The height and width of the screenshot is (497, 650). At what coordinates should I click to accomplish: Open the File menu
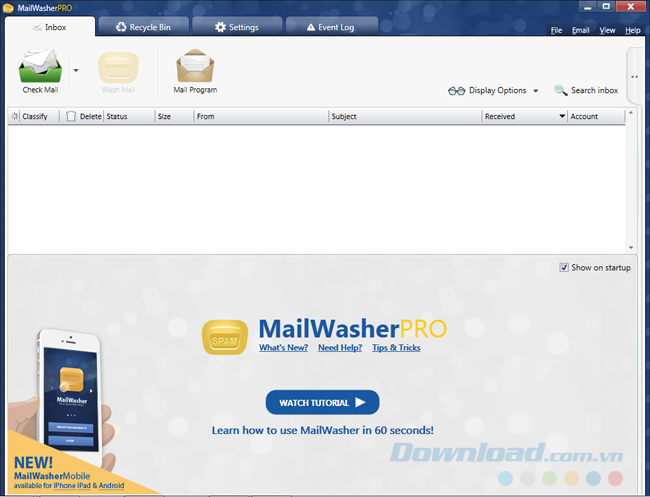(556, 30)
